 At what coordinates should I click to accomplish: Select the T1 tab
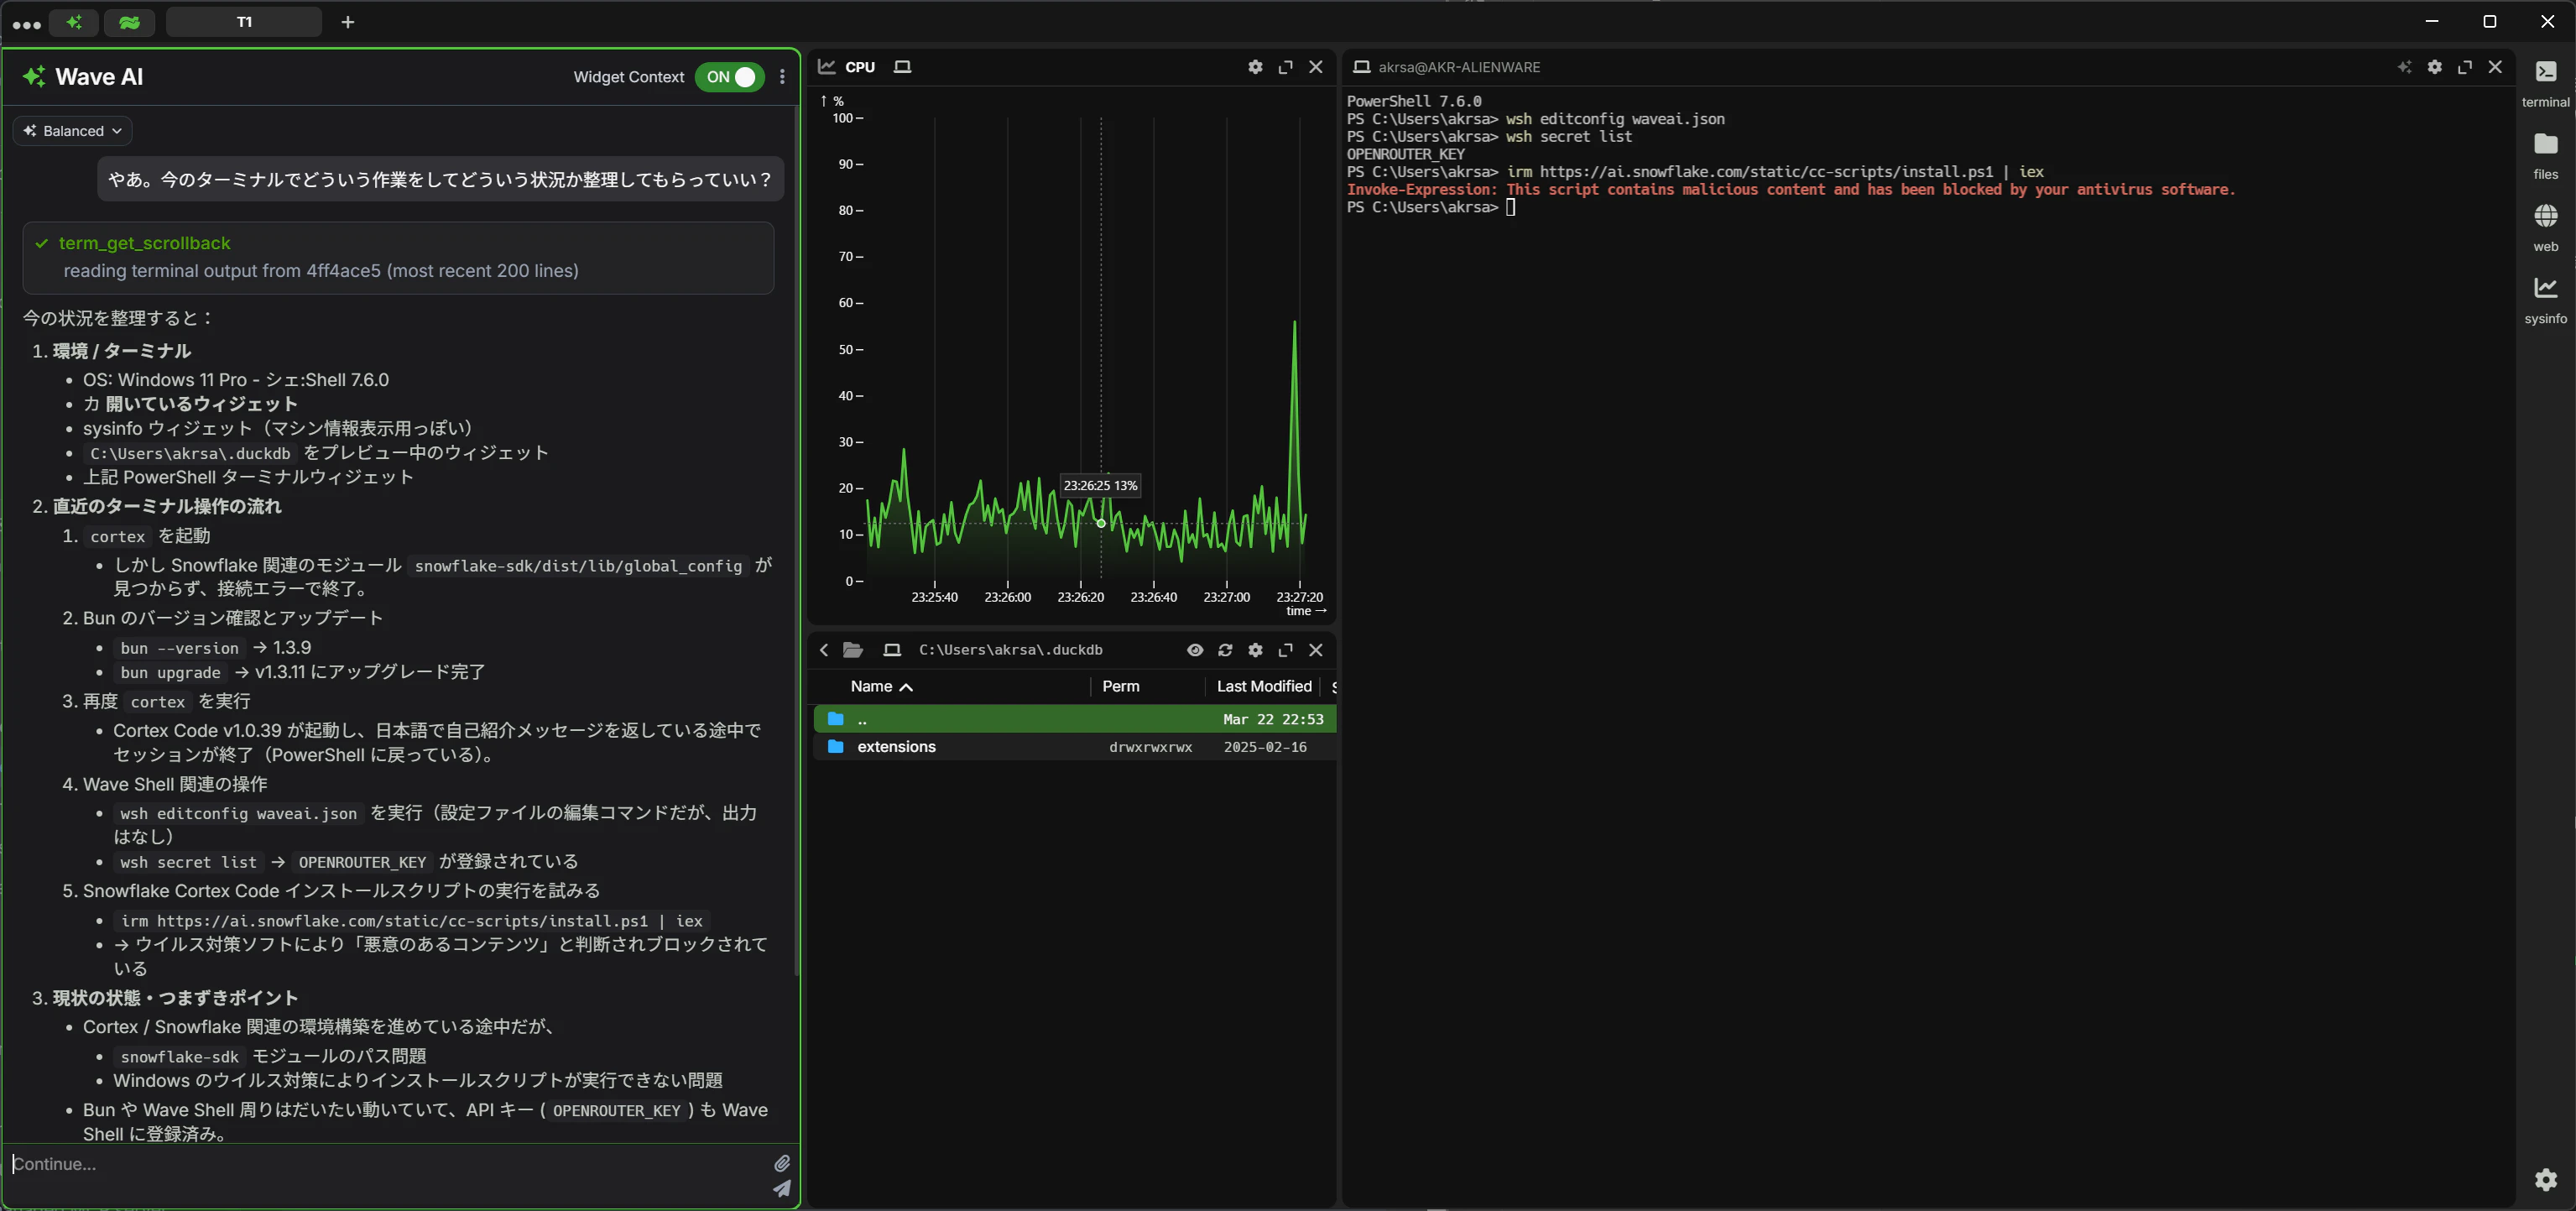[243, 21]
